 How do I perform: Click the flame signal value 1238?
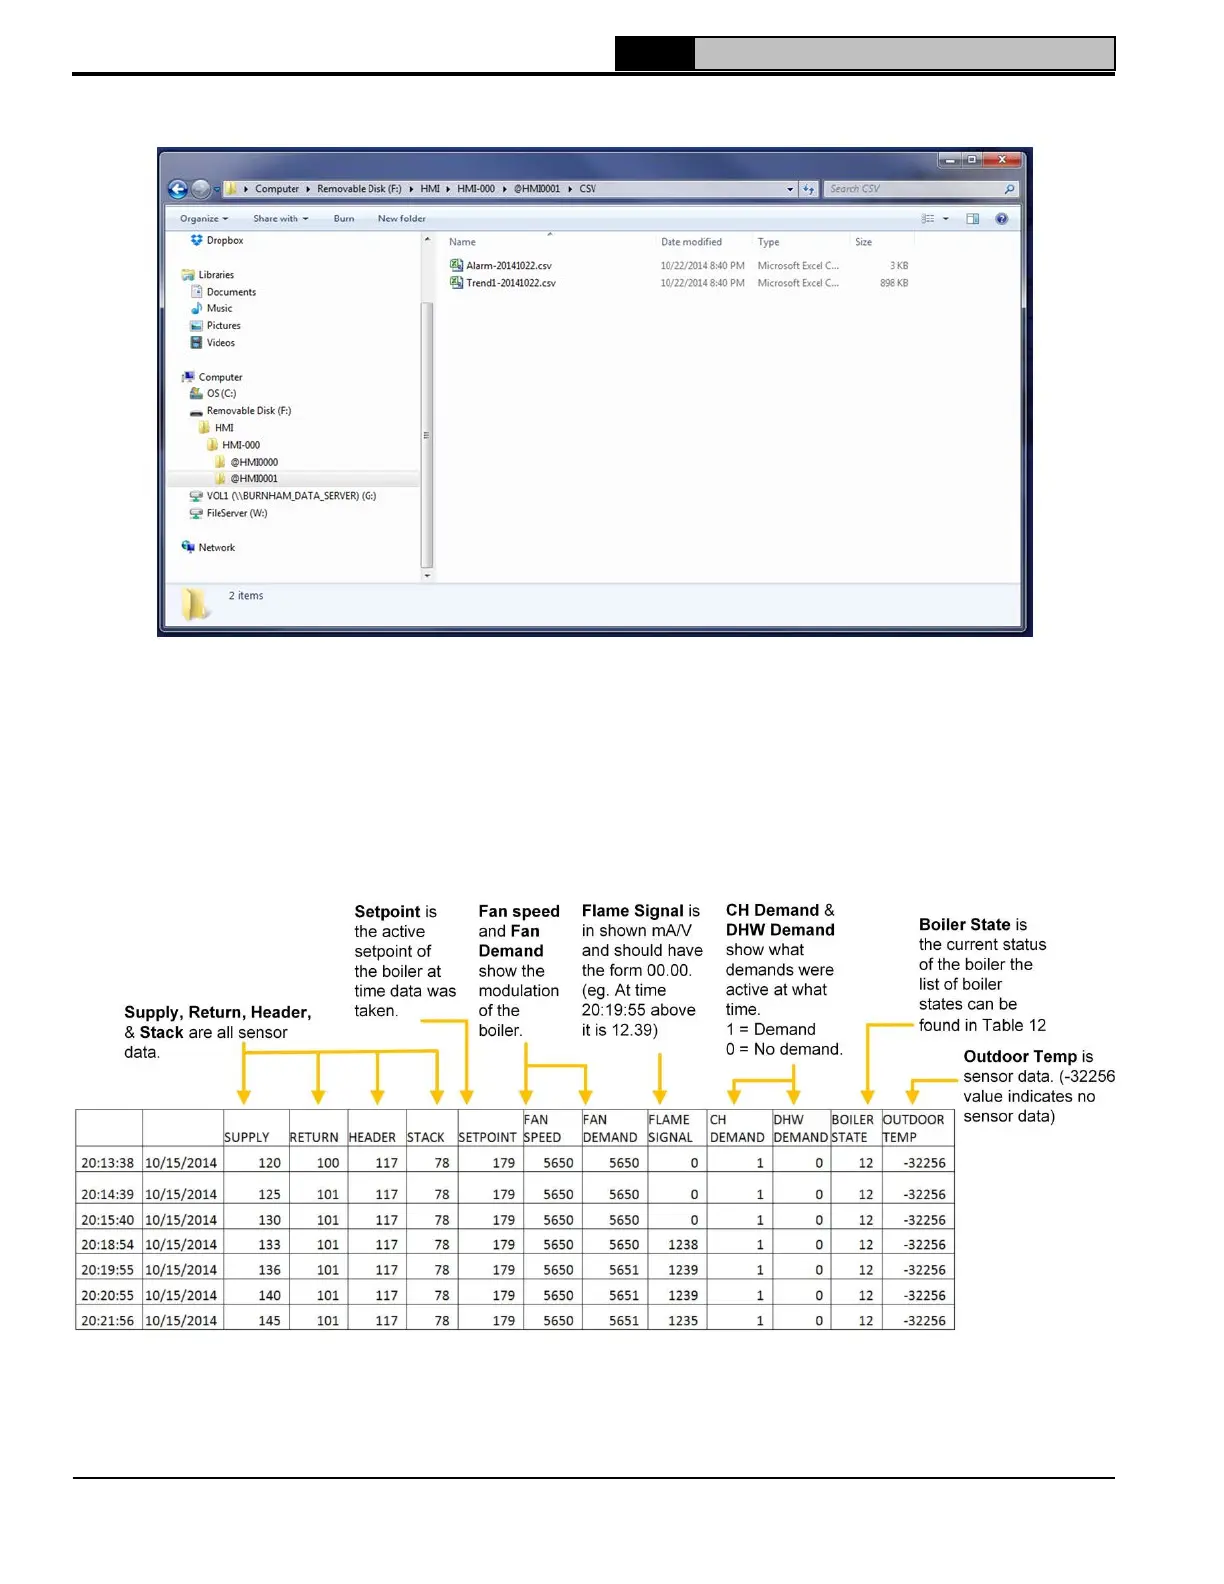683,1245
